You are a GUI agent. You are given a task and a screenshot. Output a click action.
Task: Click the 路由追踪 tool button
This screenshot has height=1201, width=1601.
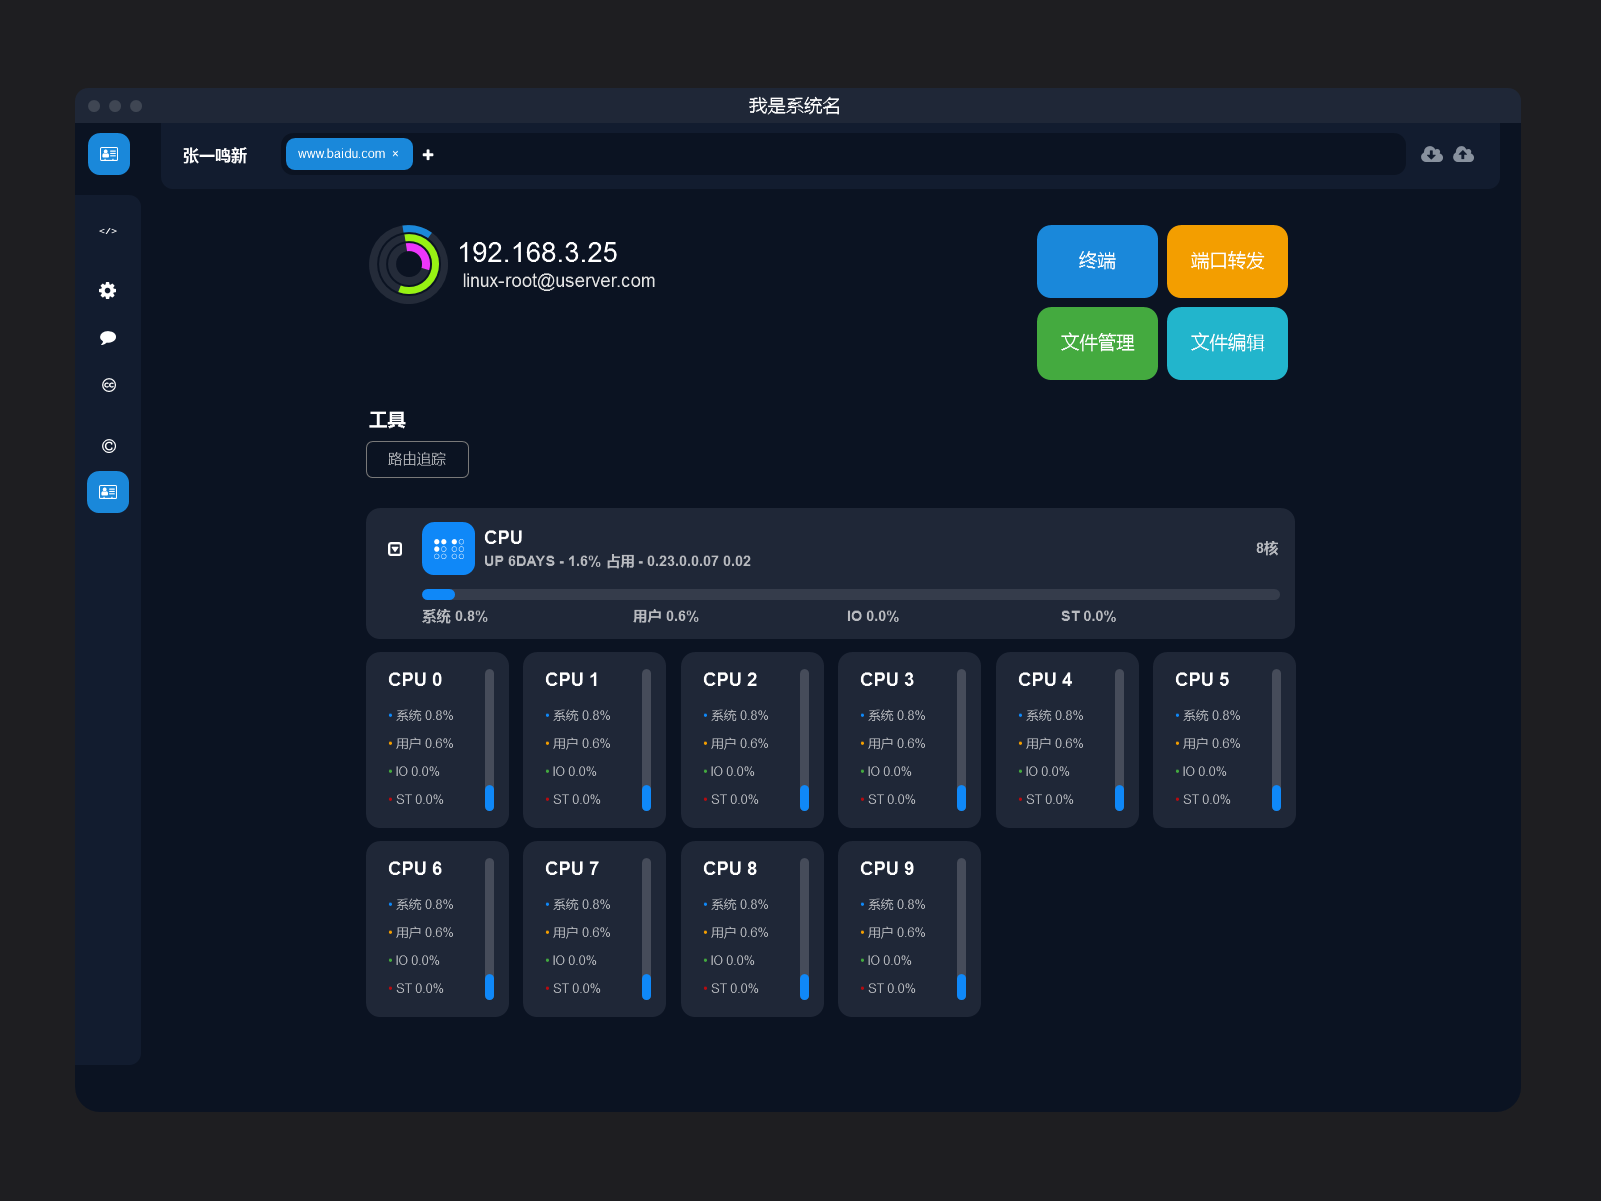[x=417, y=459]
